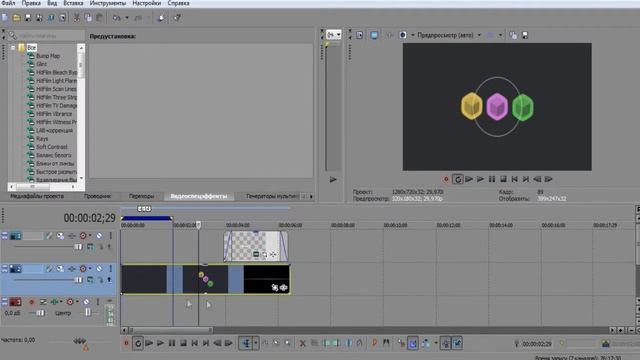
Task: Select the Normal Edit tool in timeline toolbar
Action: tap(246, 343)
